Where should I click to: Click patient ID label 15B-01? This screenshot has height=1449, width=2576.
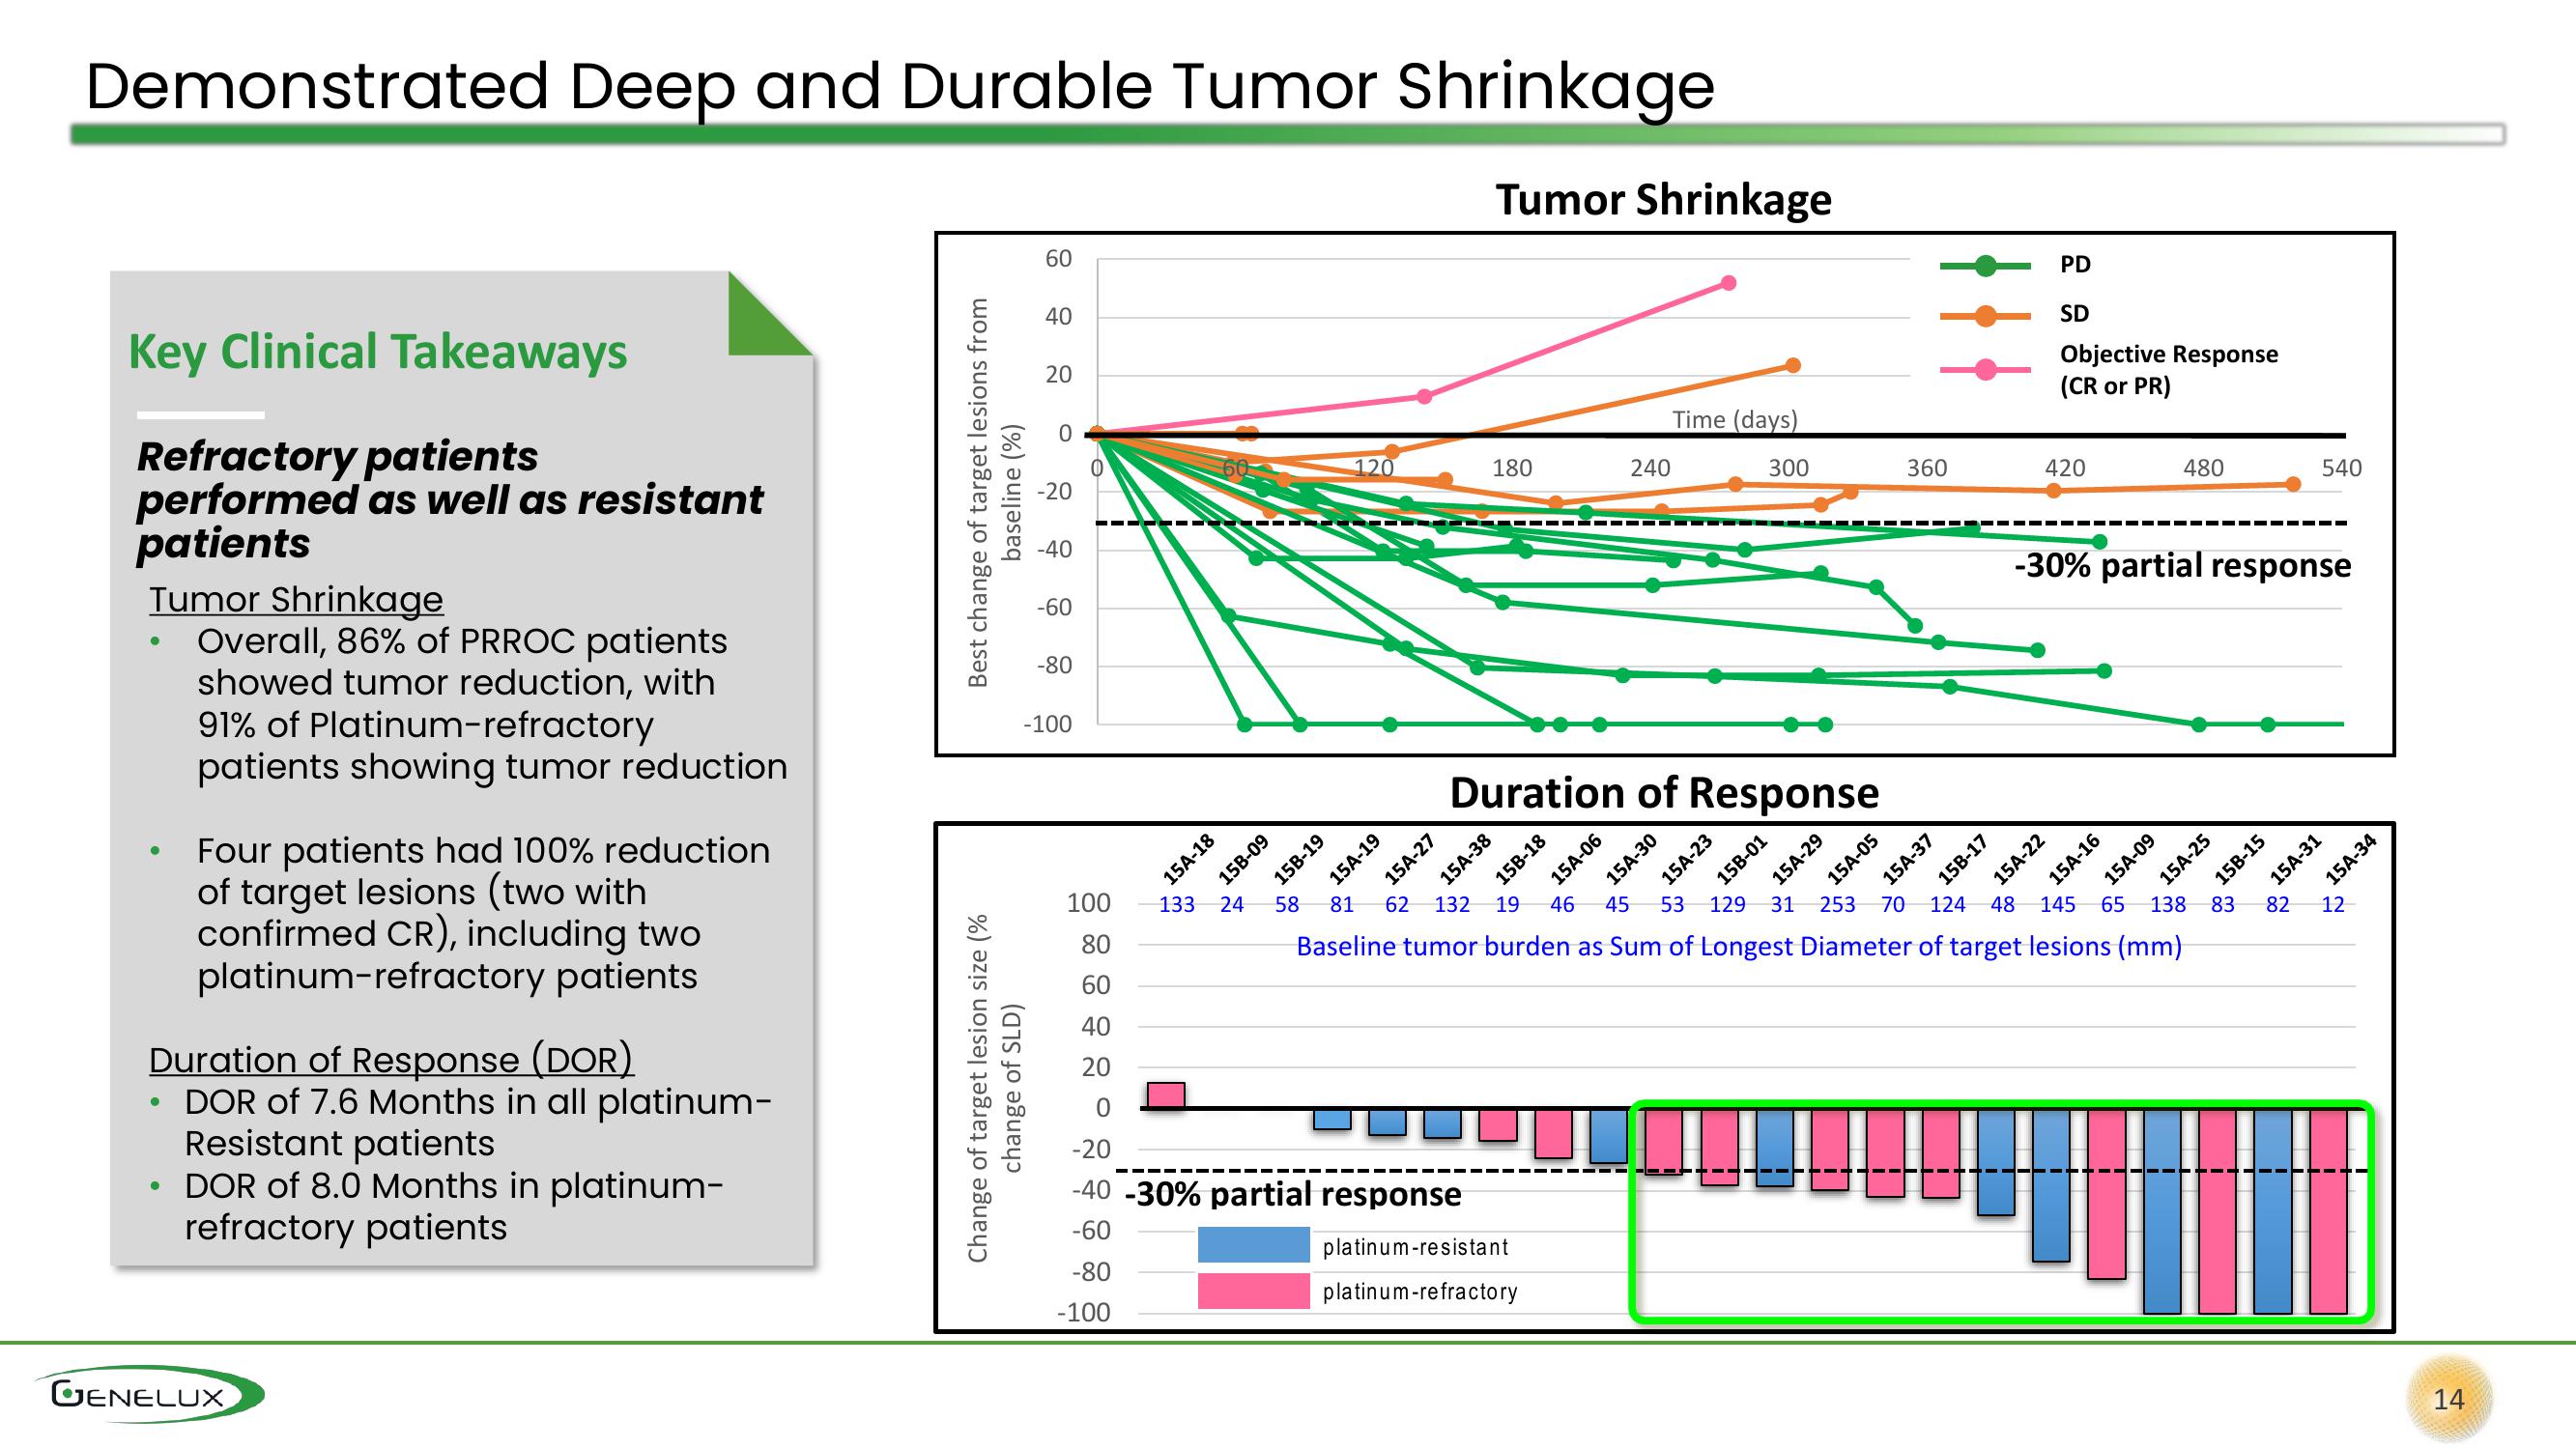click(1742, 859)
